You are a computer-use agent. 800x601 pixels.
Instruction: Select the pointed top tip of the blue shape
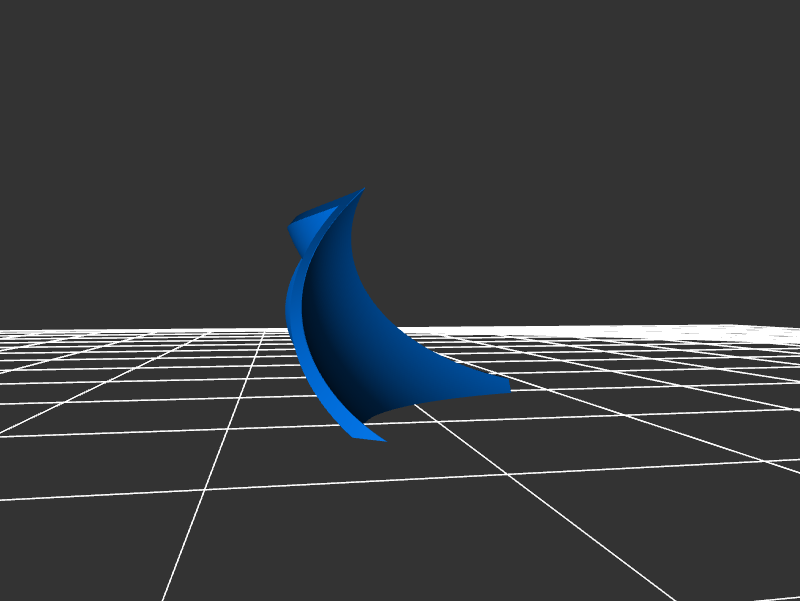pyautogui.click(x=363, y=190)
